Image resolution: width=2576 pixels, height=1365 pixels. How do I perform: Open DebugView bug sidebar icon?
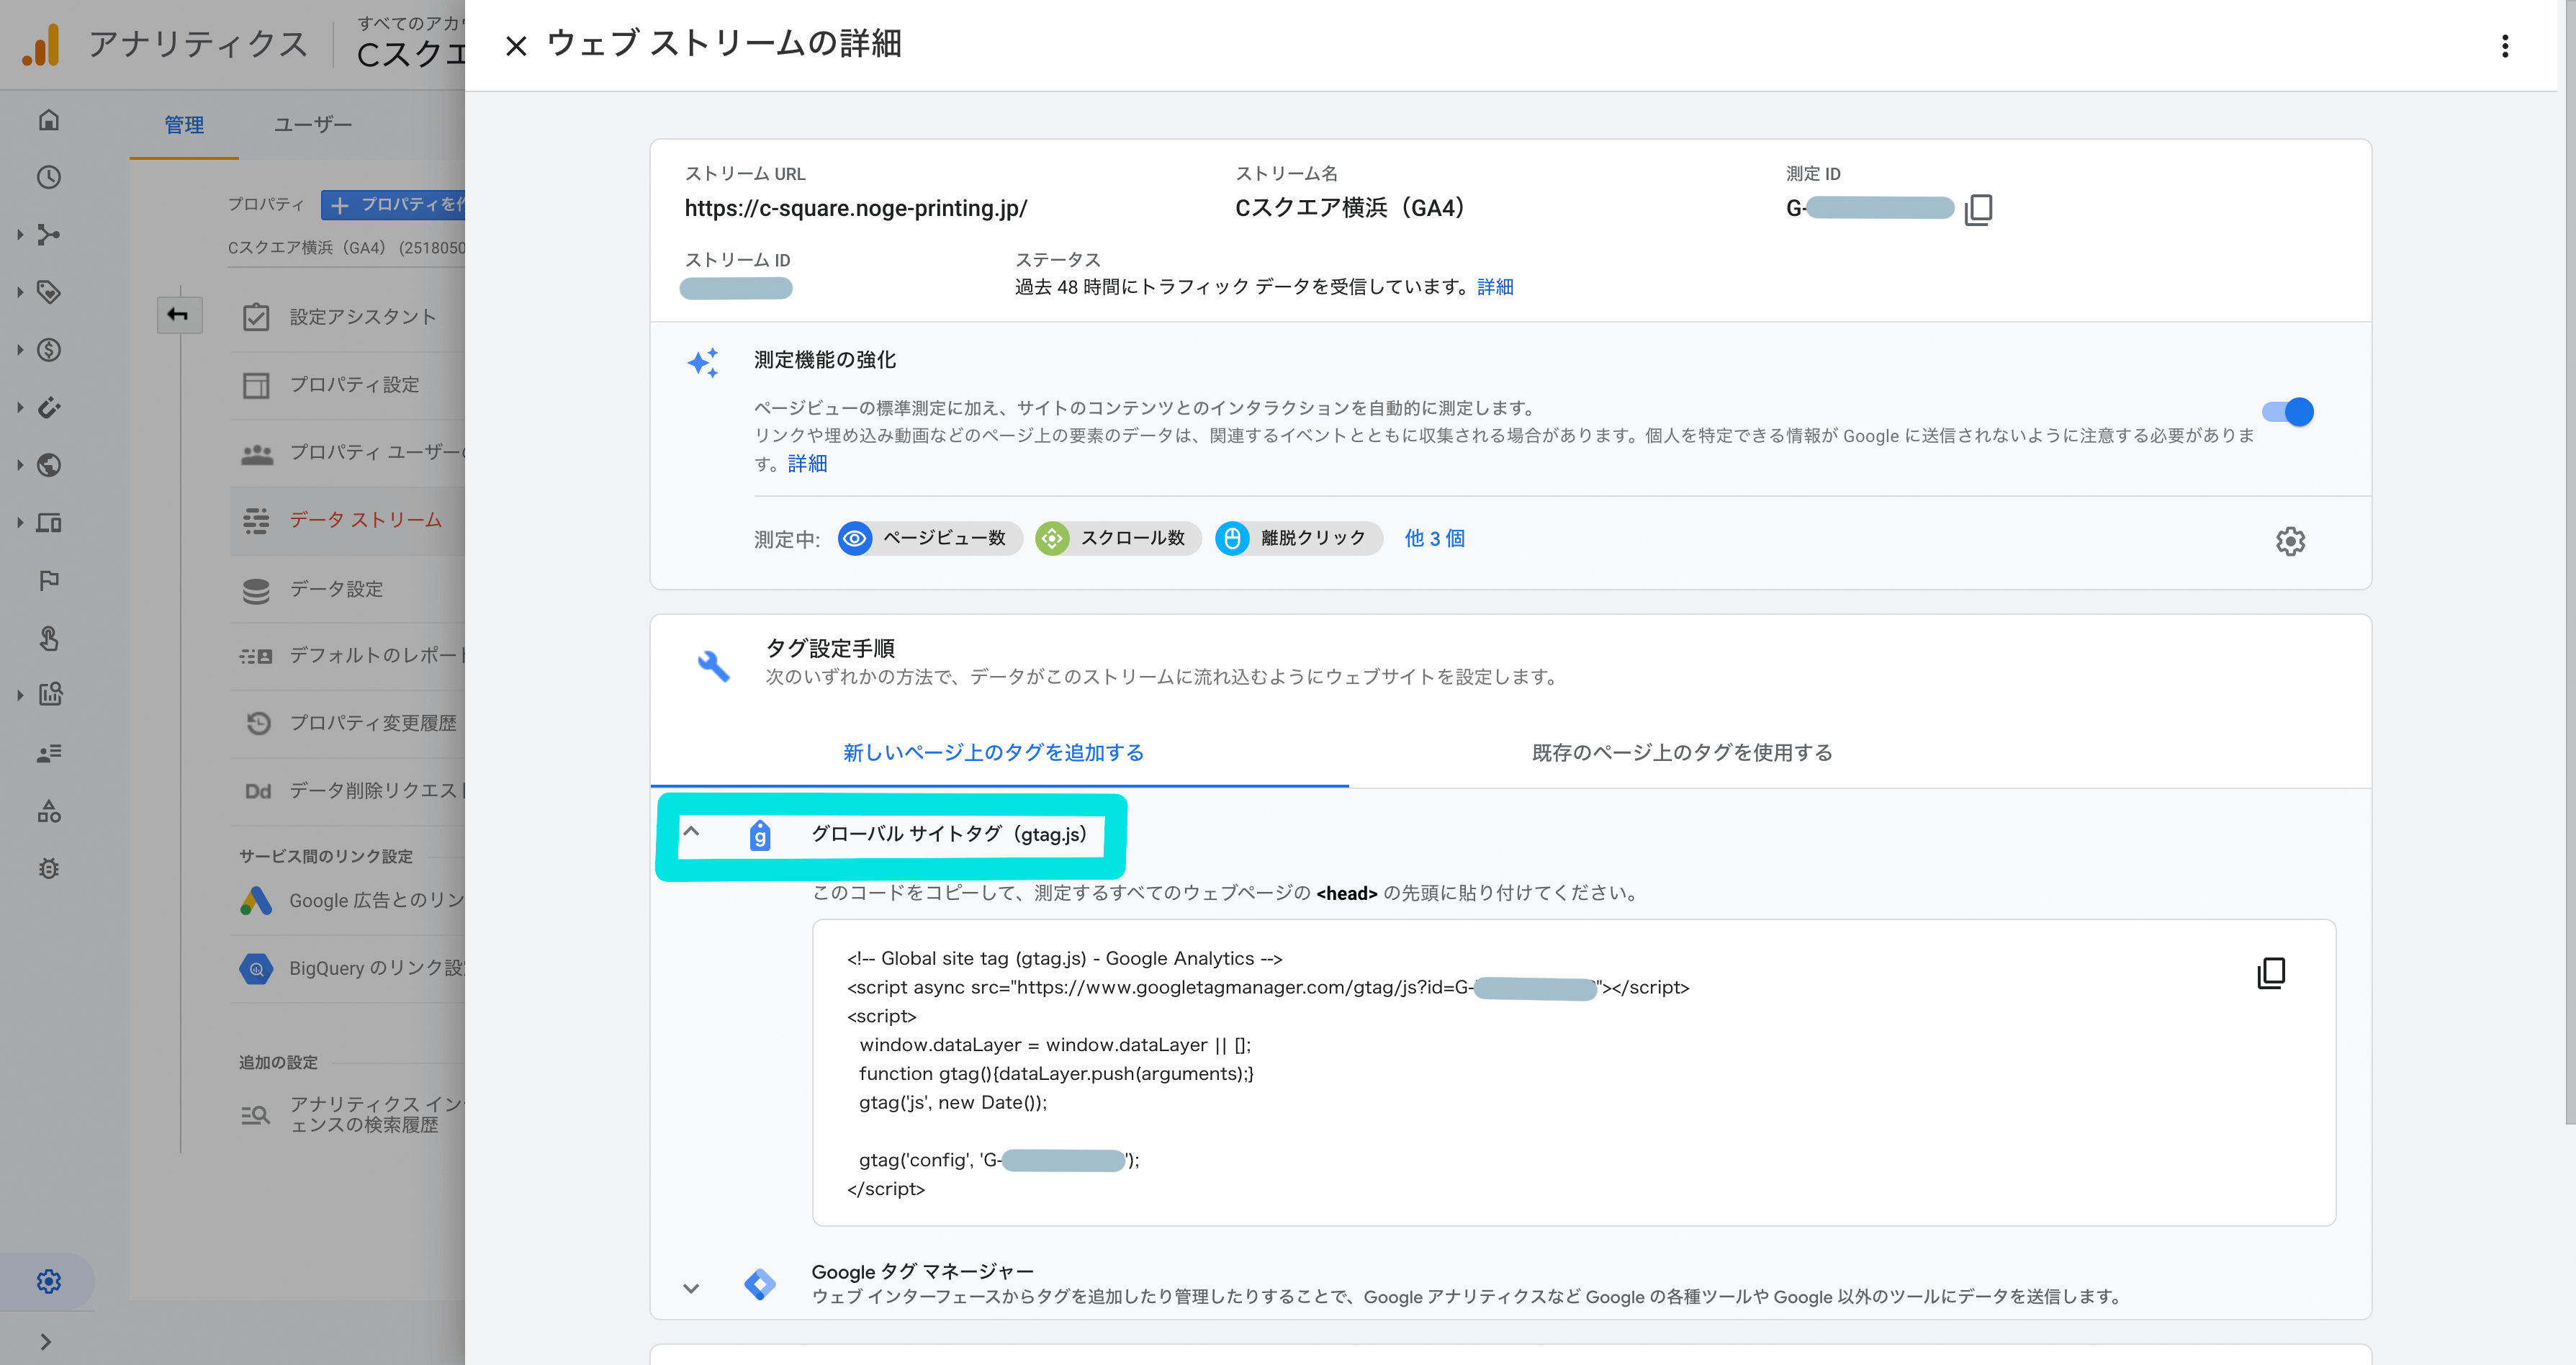(x=48, y=868)
